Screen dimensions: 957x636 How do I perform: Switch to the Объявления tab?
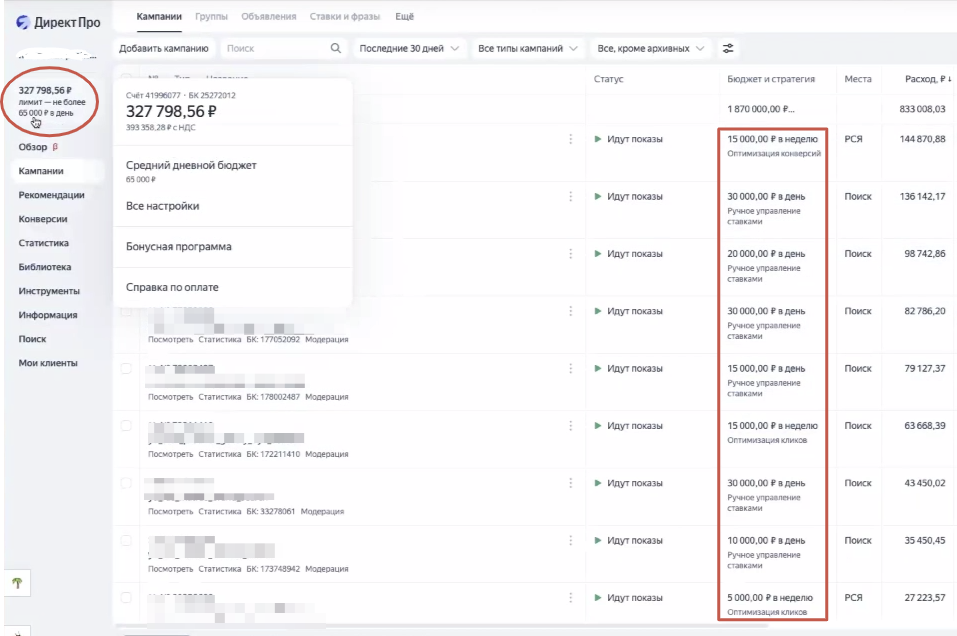point(269,16)
